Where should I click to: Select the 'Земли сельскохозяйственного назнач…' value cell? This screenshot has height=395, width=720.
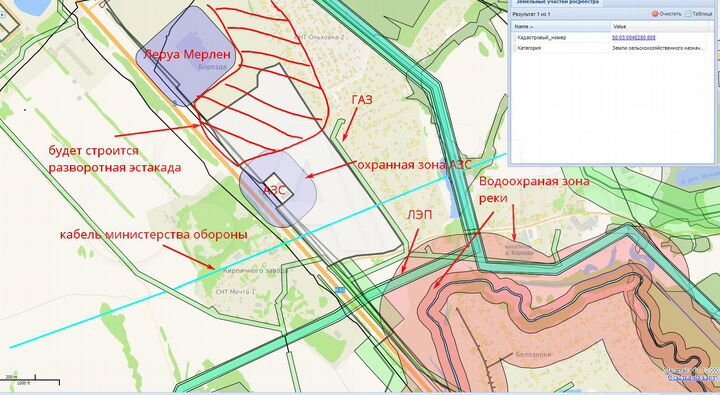pyautogui.click(x=657, y=48)
